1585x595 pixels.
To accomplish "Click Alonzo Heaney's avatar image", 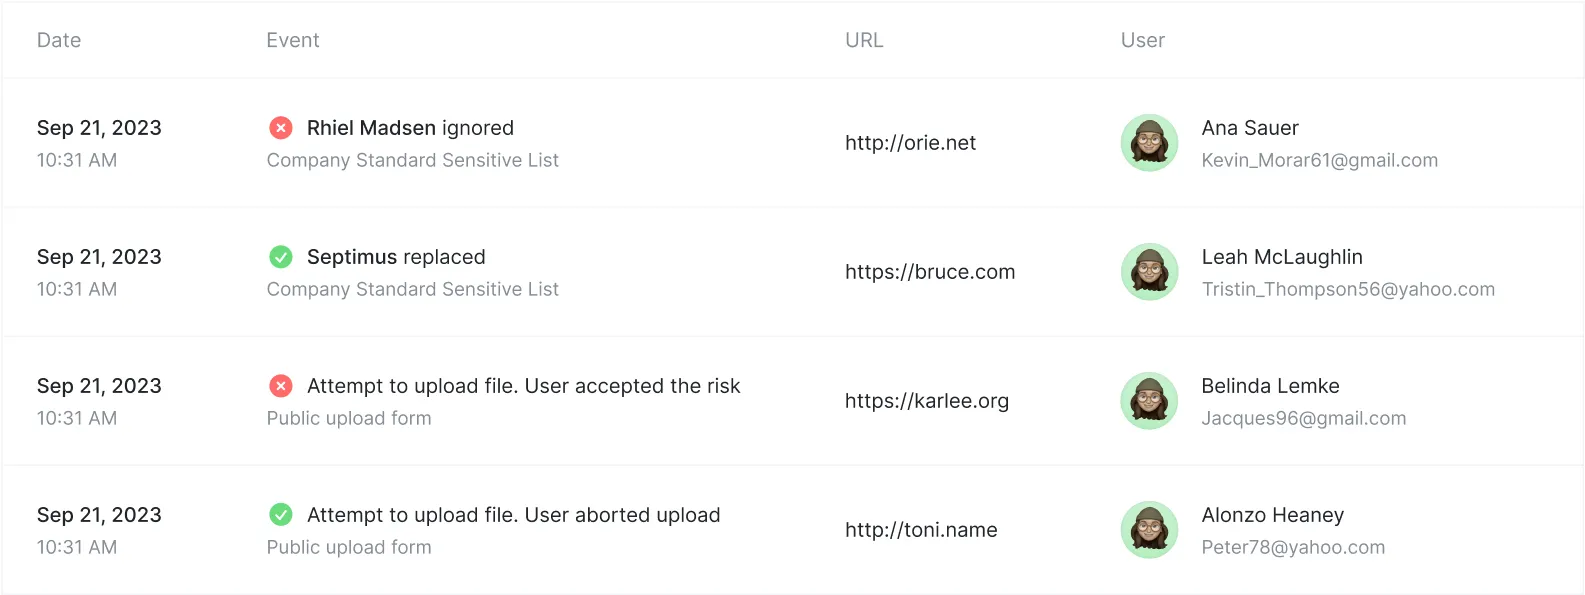I will 1149,530.
